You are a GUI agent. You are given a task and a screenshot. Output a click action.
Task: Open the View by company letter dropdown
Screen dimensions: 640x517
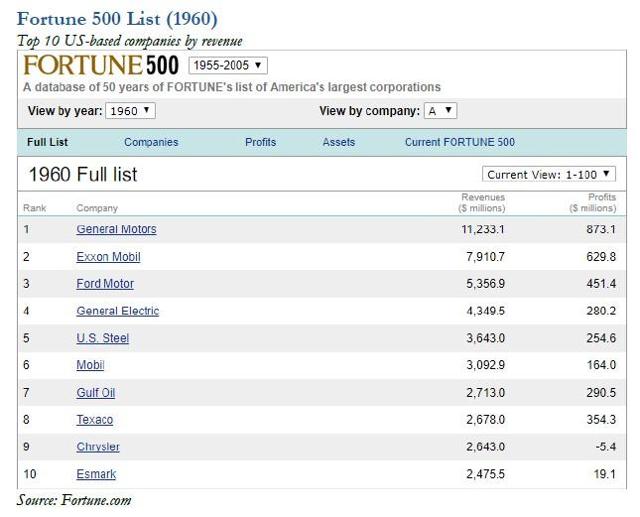pyautogui.click(x=440, y=111)
